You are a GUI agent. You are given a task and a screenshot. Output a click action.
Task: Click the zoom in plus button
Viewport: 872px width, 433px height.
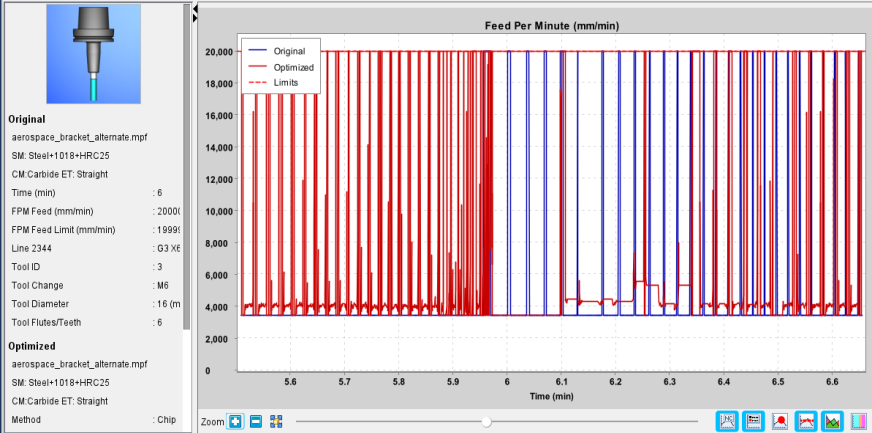click(236, 421)
